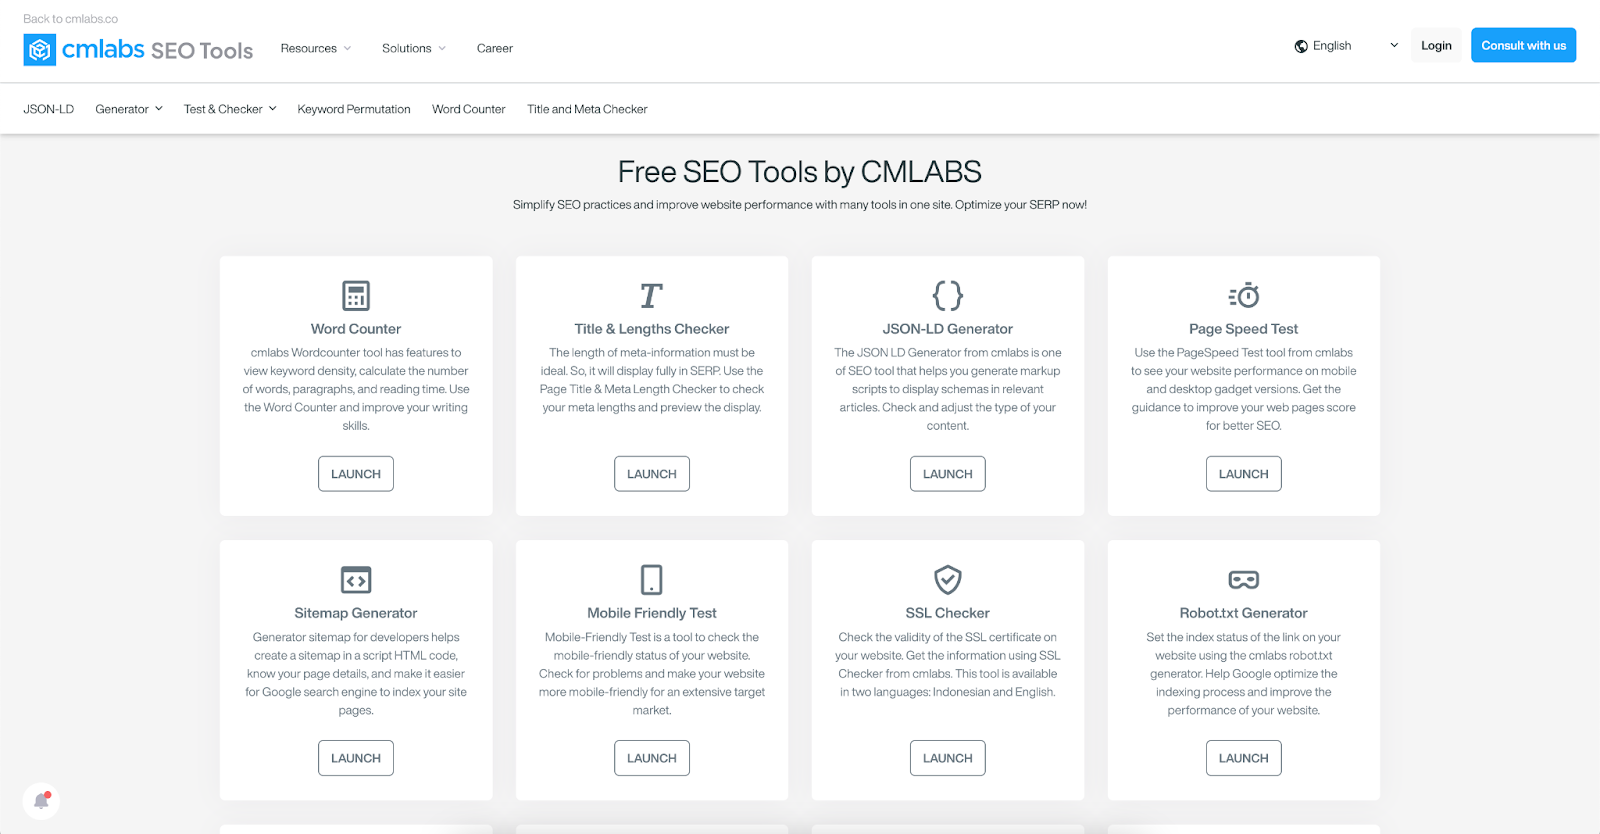
Task: Launch the Robot.txt Generator tool
Action: click(x=1244, y=758)
